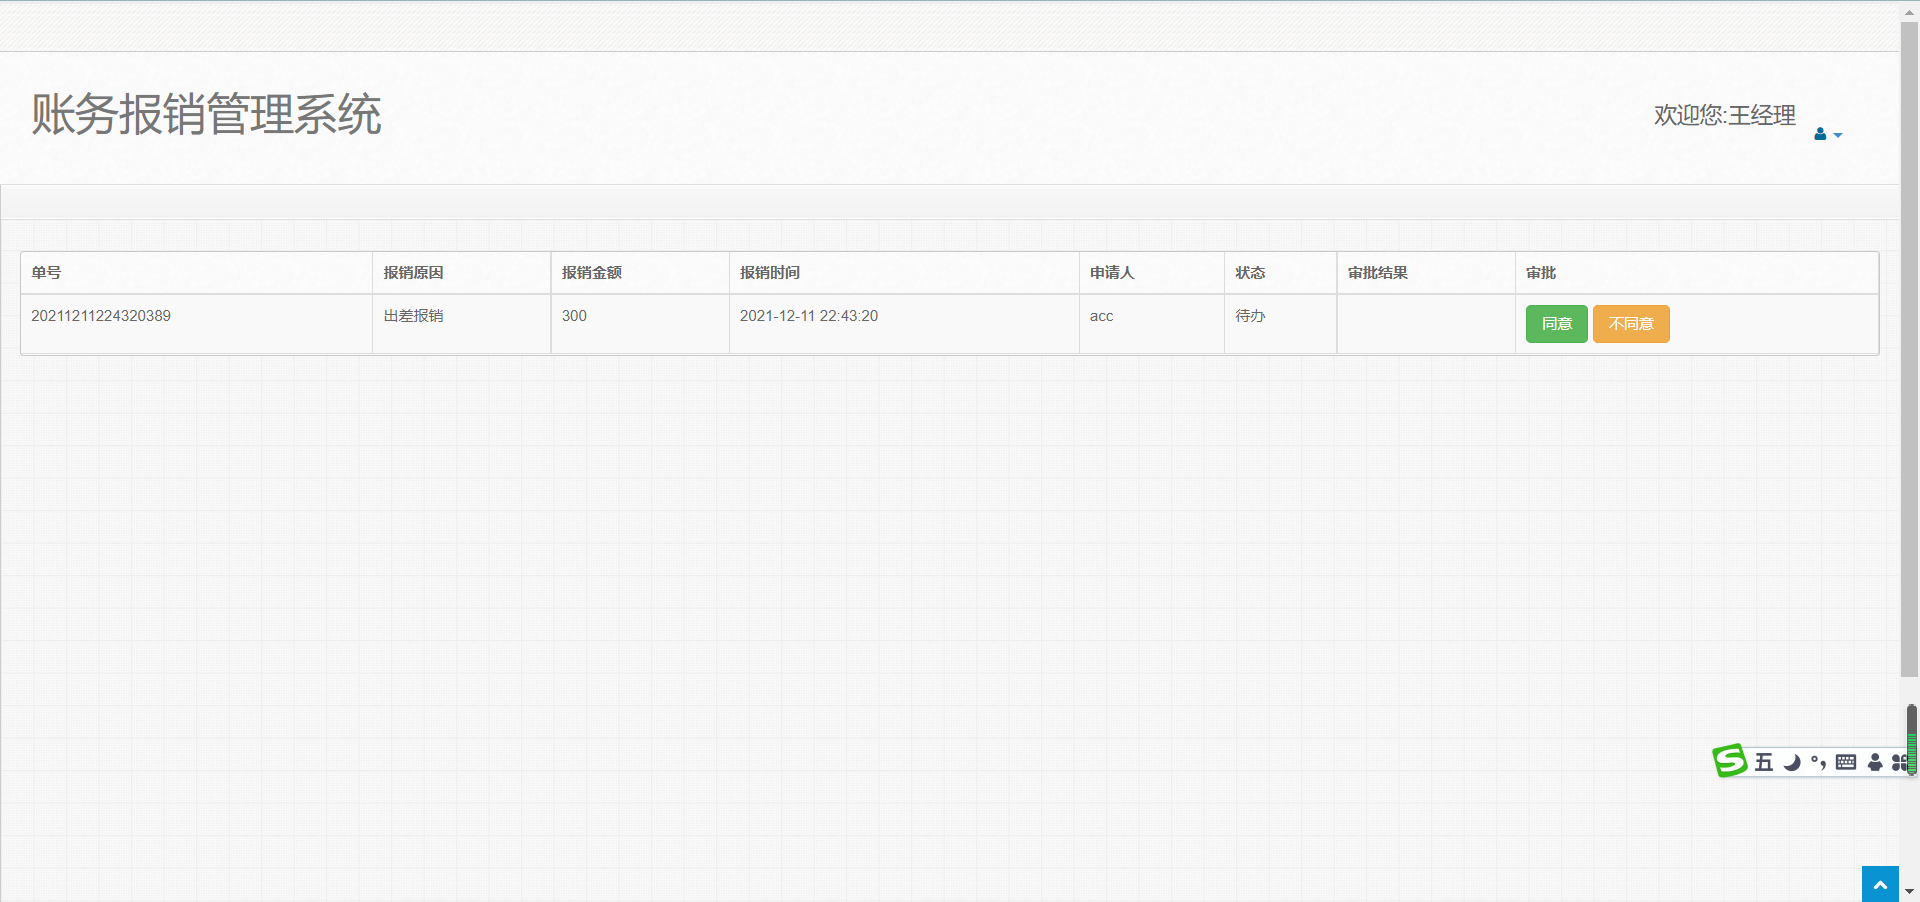Screen dimensions: 1920x902
Task: Click the vertical scrollbar thumb on the page
Action: (x=1909, y=350)
